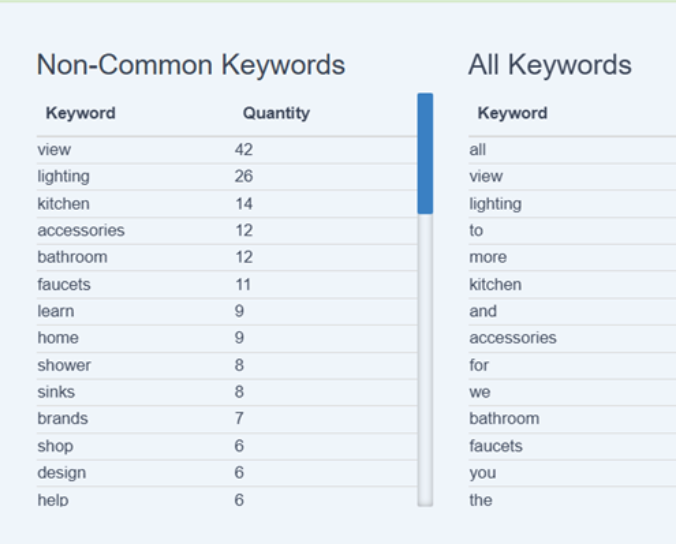This screenshot has height=544, width=676.
Task: Click the Keyword header under All Keywords
Action: point(512,114)
